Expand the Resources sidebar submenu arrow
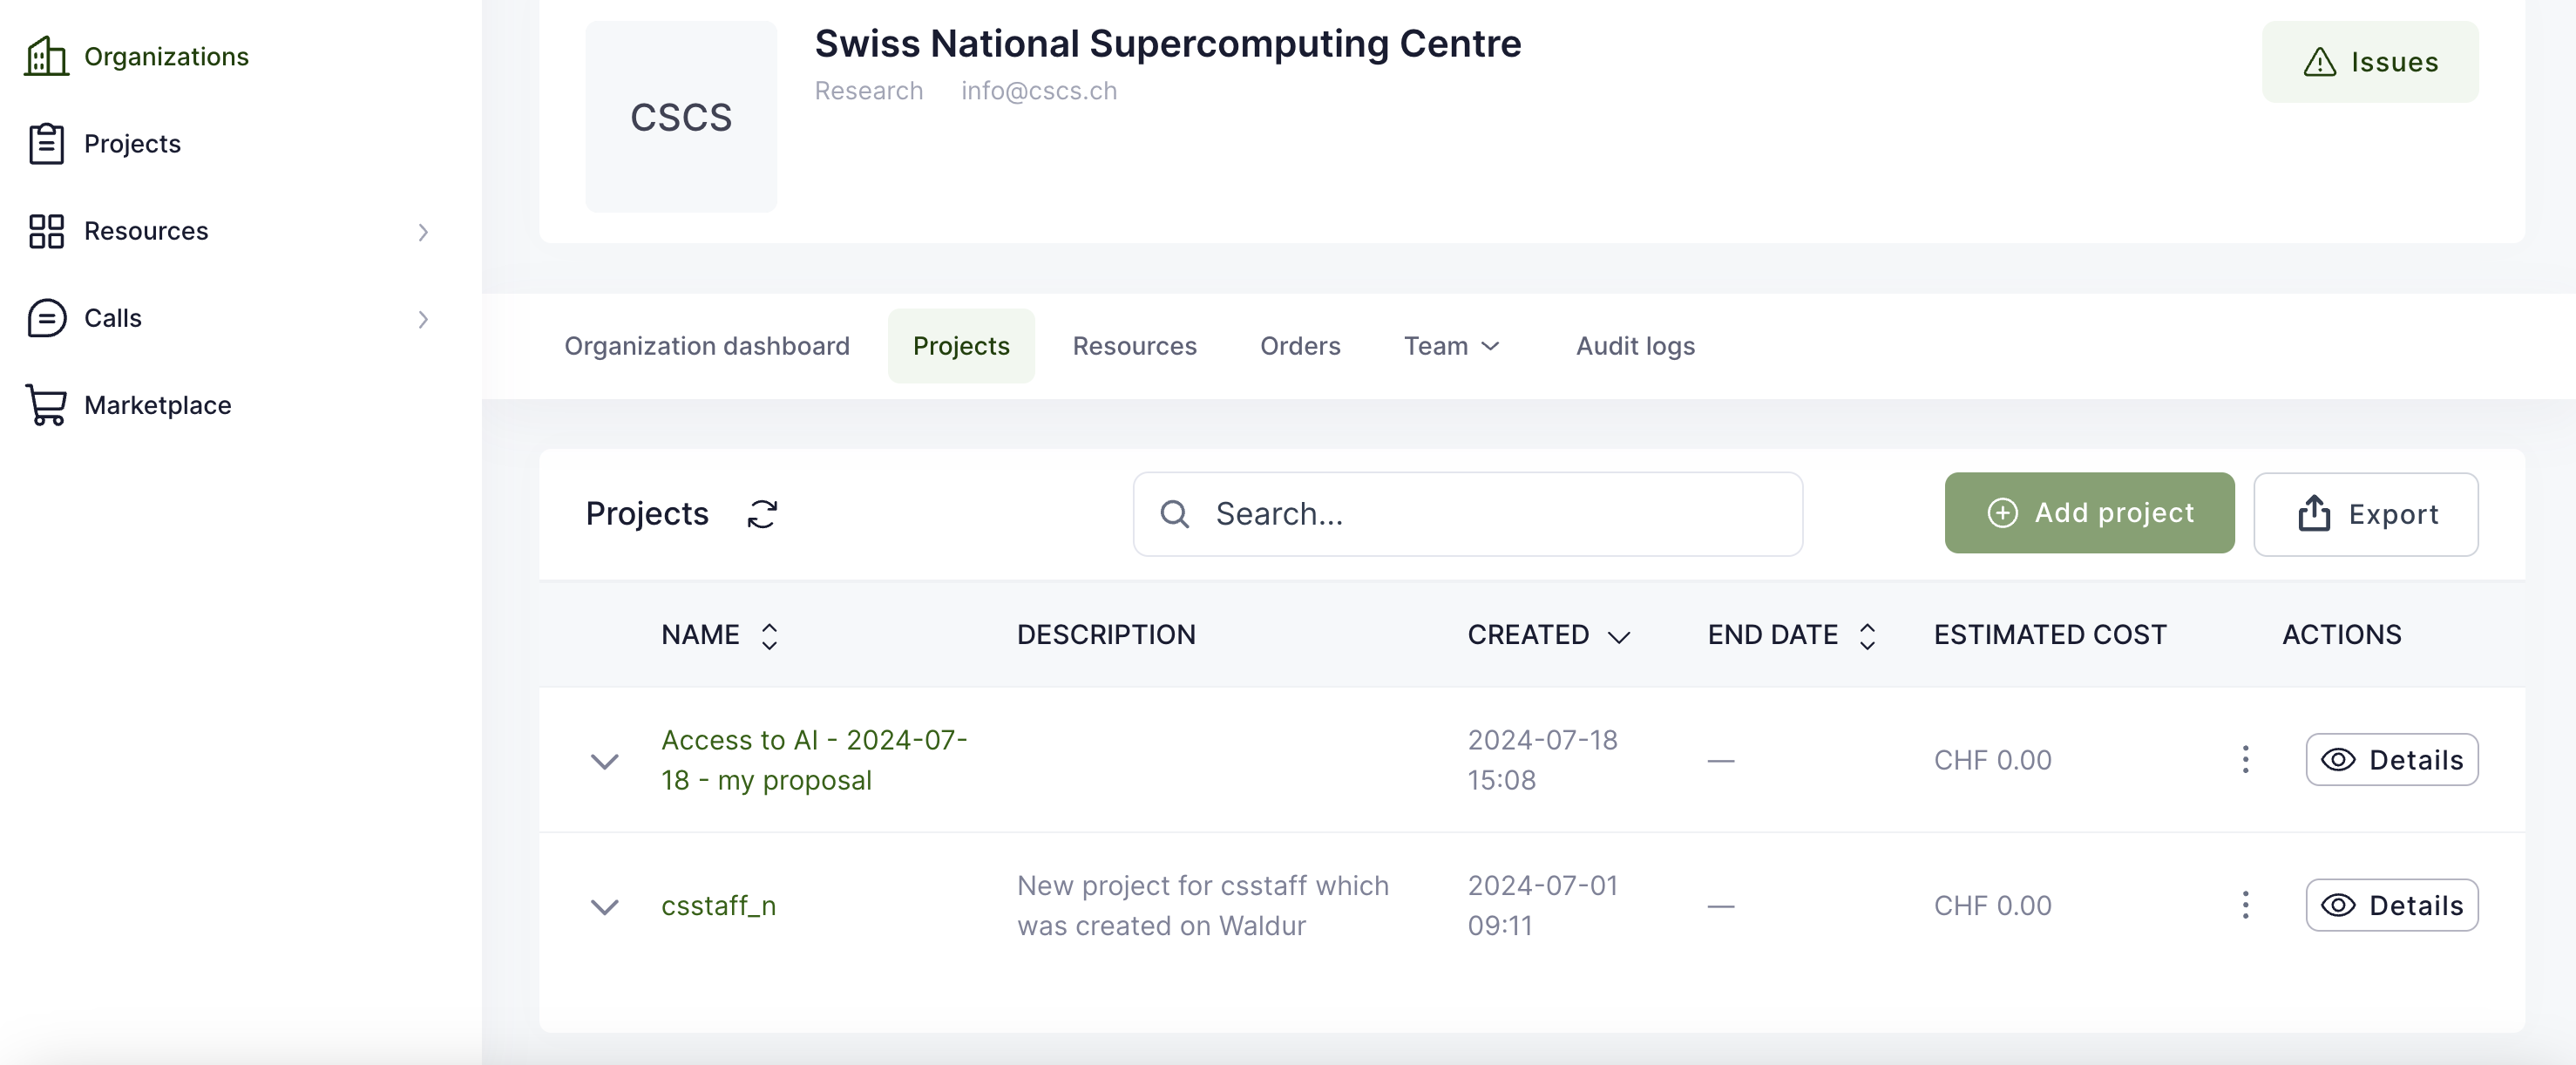Screen dimensions: 2576x1065 coord(423,232)
